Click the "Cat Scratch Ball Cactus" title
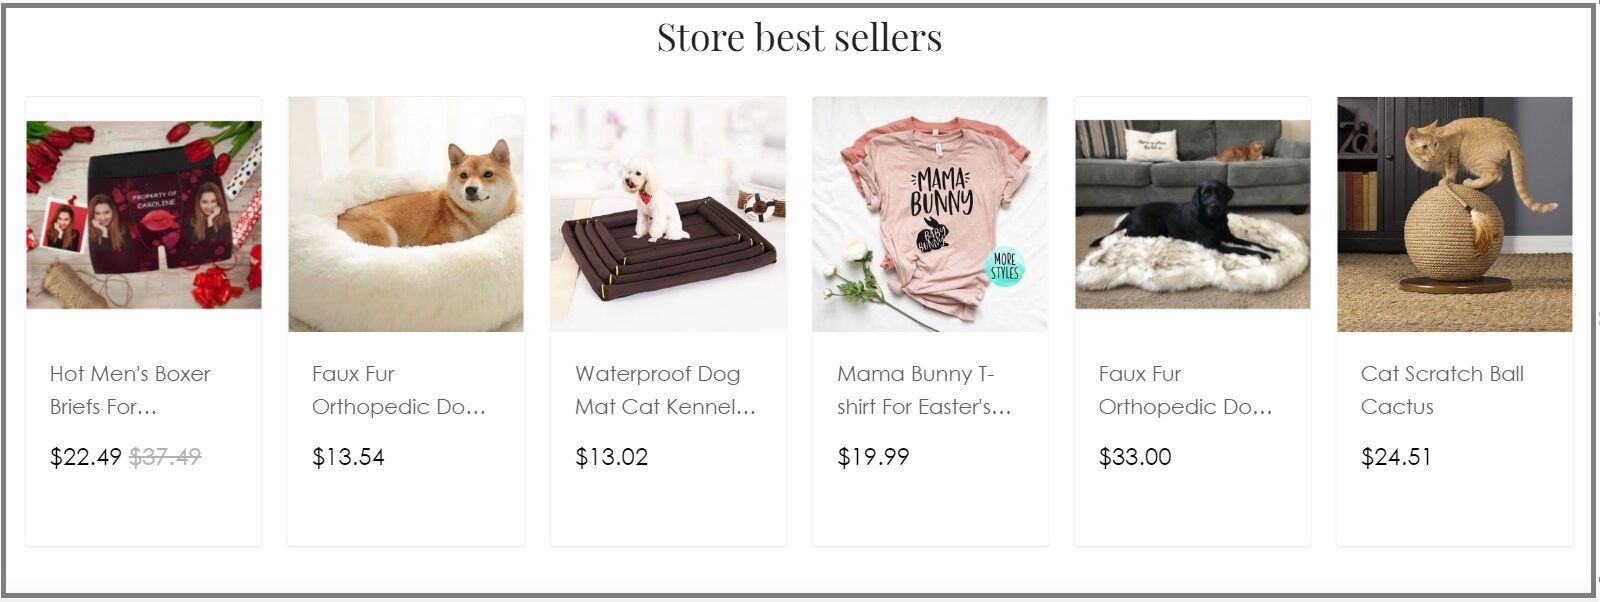Viewport: 1600px width, 602px height. pyautogui.click(x=1442, y=390)
